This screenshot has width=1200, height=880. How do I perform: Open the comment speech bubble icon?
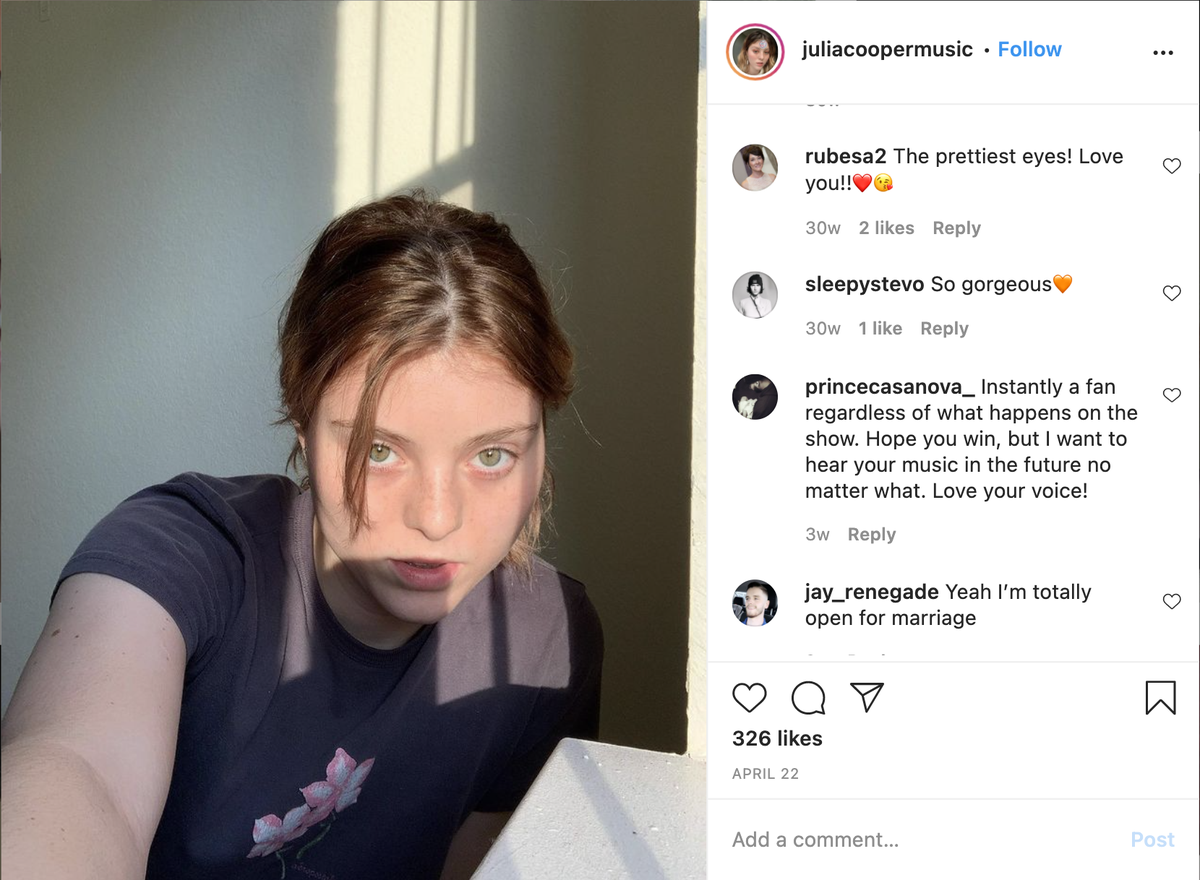click(x=808, y=697)
